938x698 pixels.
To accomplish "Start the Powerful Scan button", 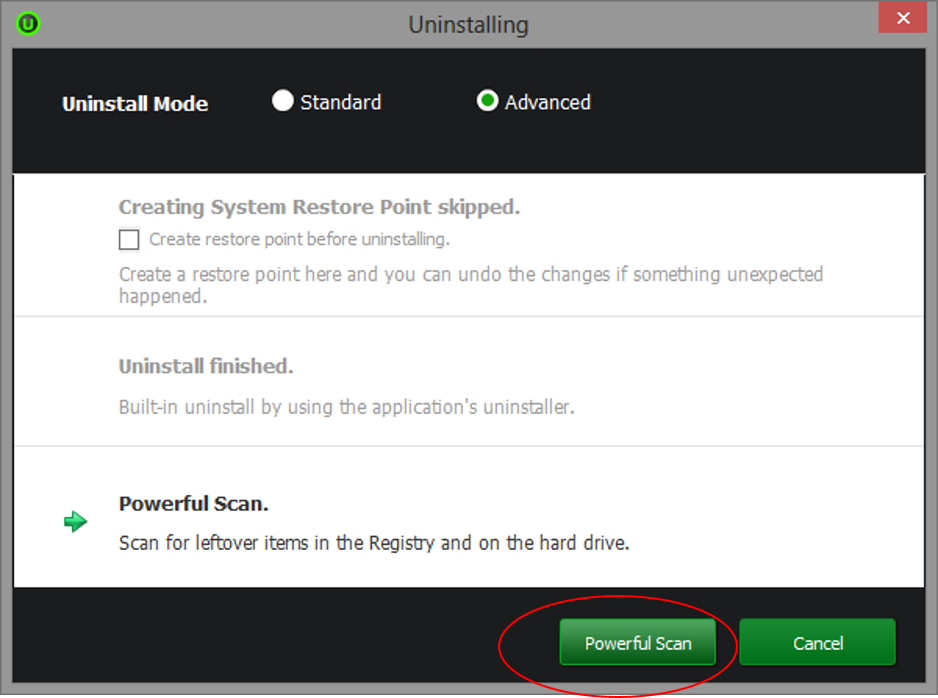I will tap(638, 642).
